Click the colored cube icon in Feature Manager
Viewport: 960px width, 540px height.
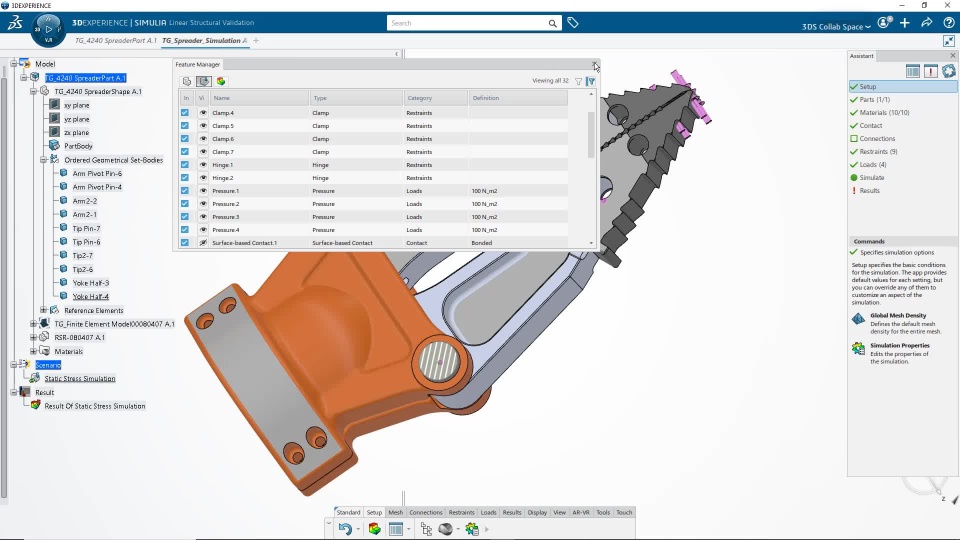(221, 81)
